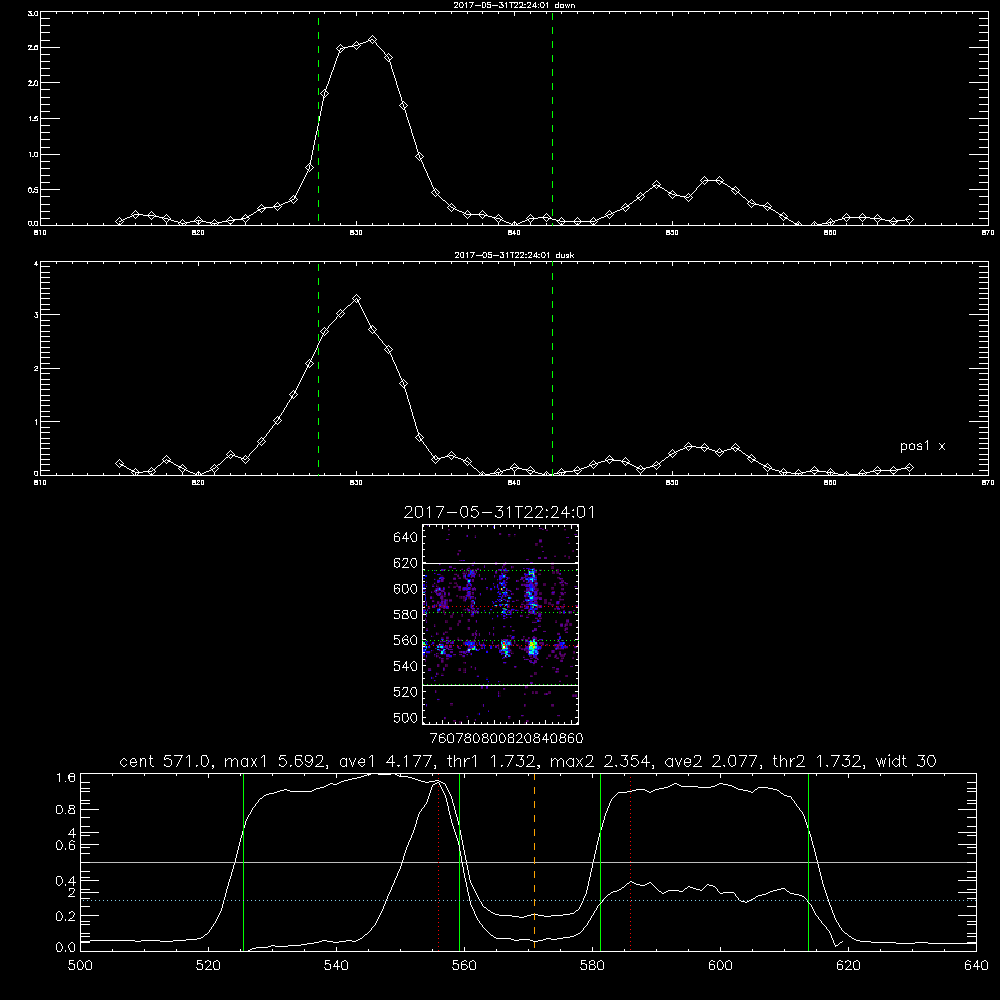Click red dotted line near 586 in bottom plot

[x=631, y=861]
